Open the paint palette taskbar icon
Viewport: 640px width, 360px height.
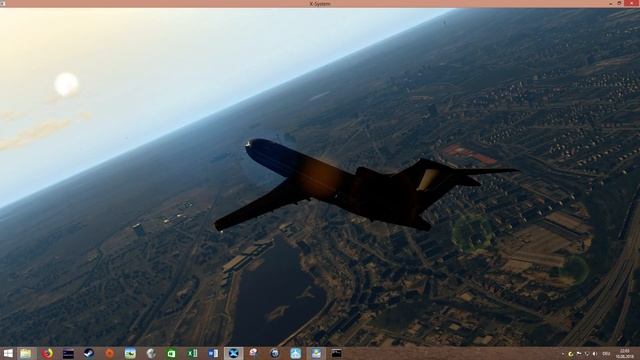254,353
